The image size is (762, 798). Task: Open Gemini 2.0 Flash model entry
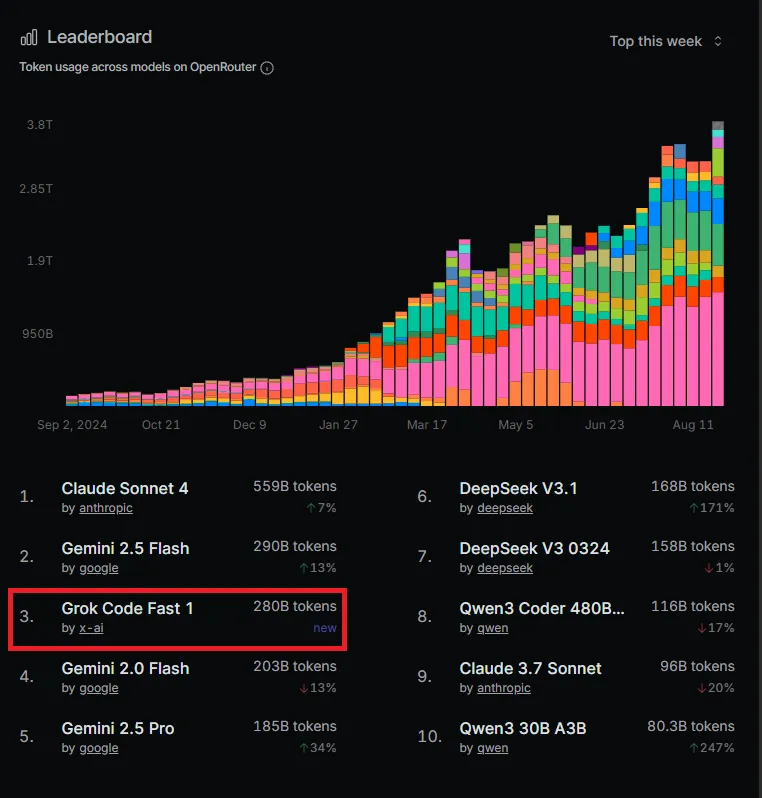tap(125, 669)
